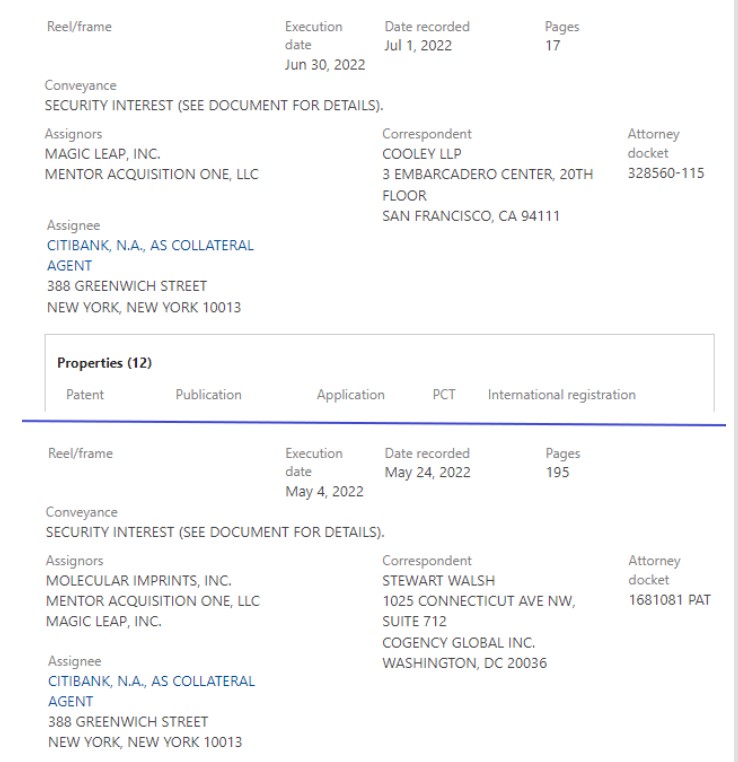
Task: Click the May 4, 2022 execution date
Action: click(324, 491)
